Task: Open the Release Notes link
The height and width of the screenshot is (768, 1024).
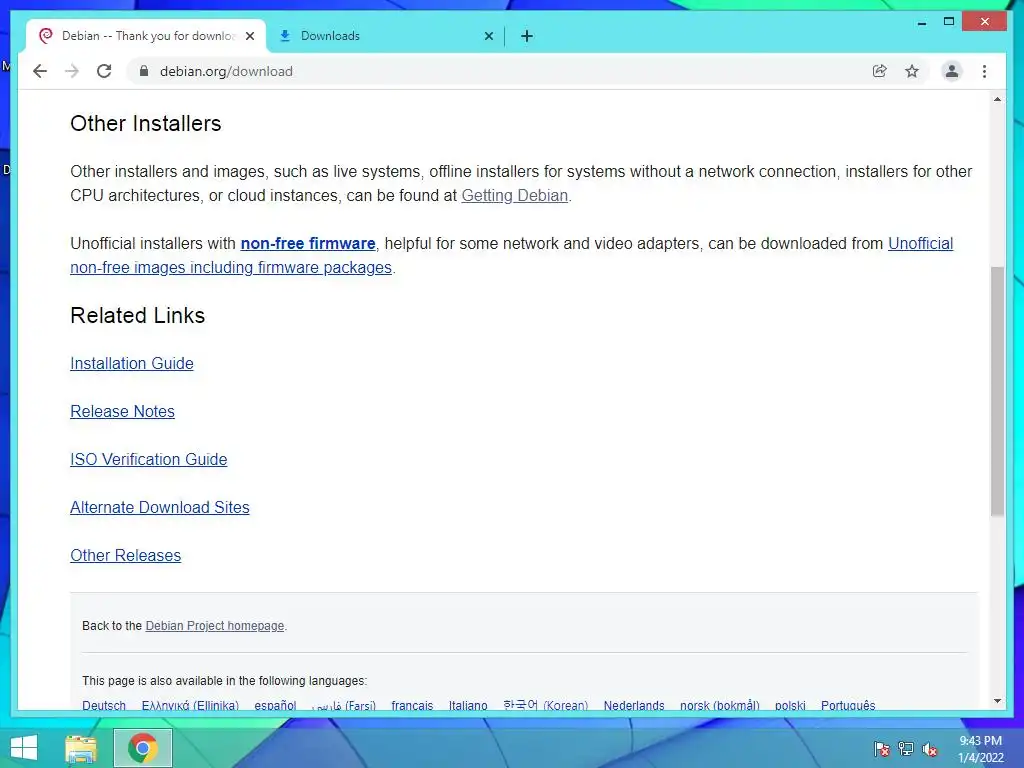Action: tap(122, 411)
